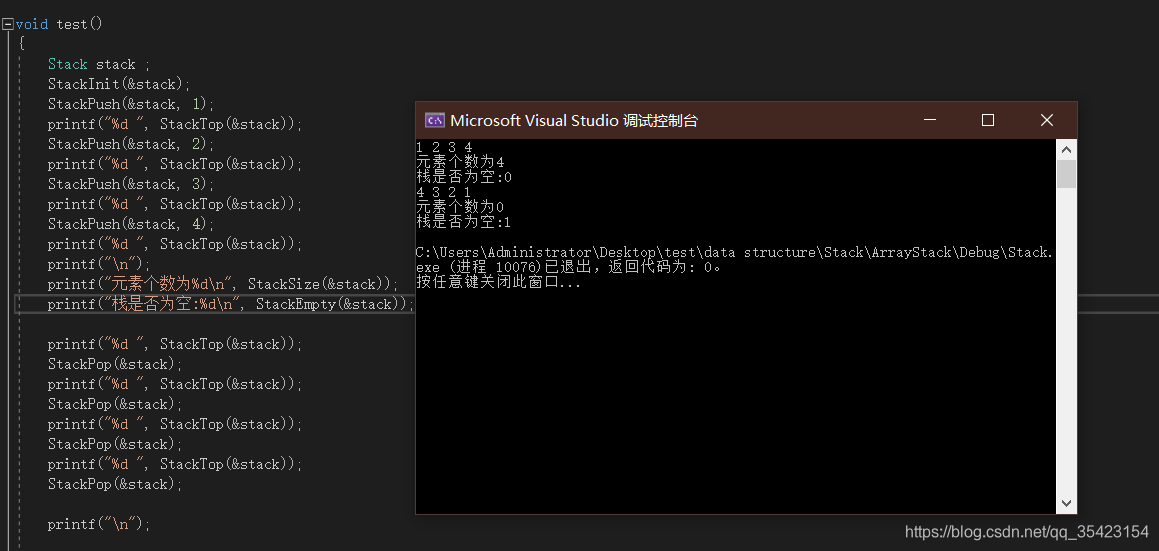Viewport: 1159px width, 551px height.
Task: Click the console output '1 2 3 4'
Action: 444,147
